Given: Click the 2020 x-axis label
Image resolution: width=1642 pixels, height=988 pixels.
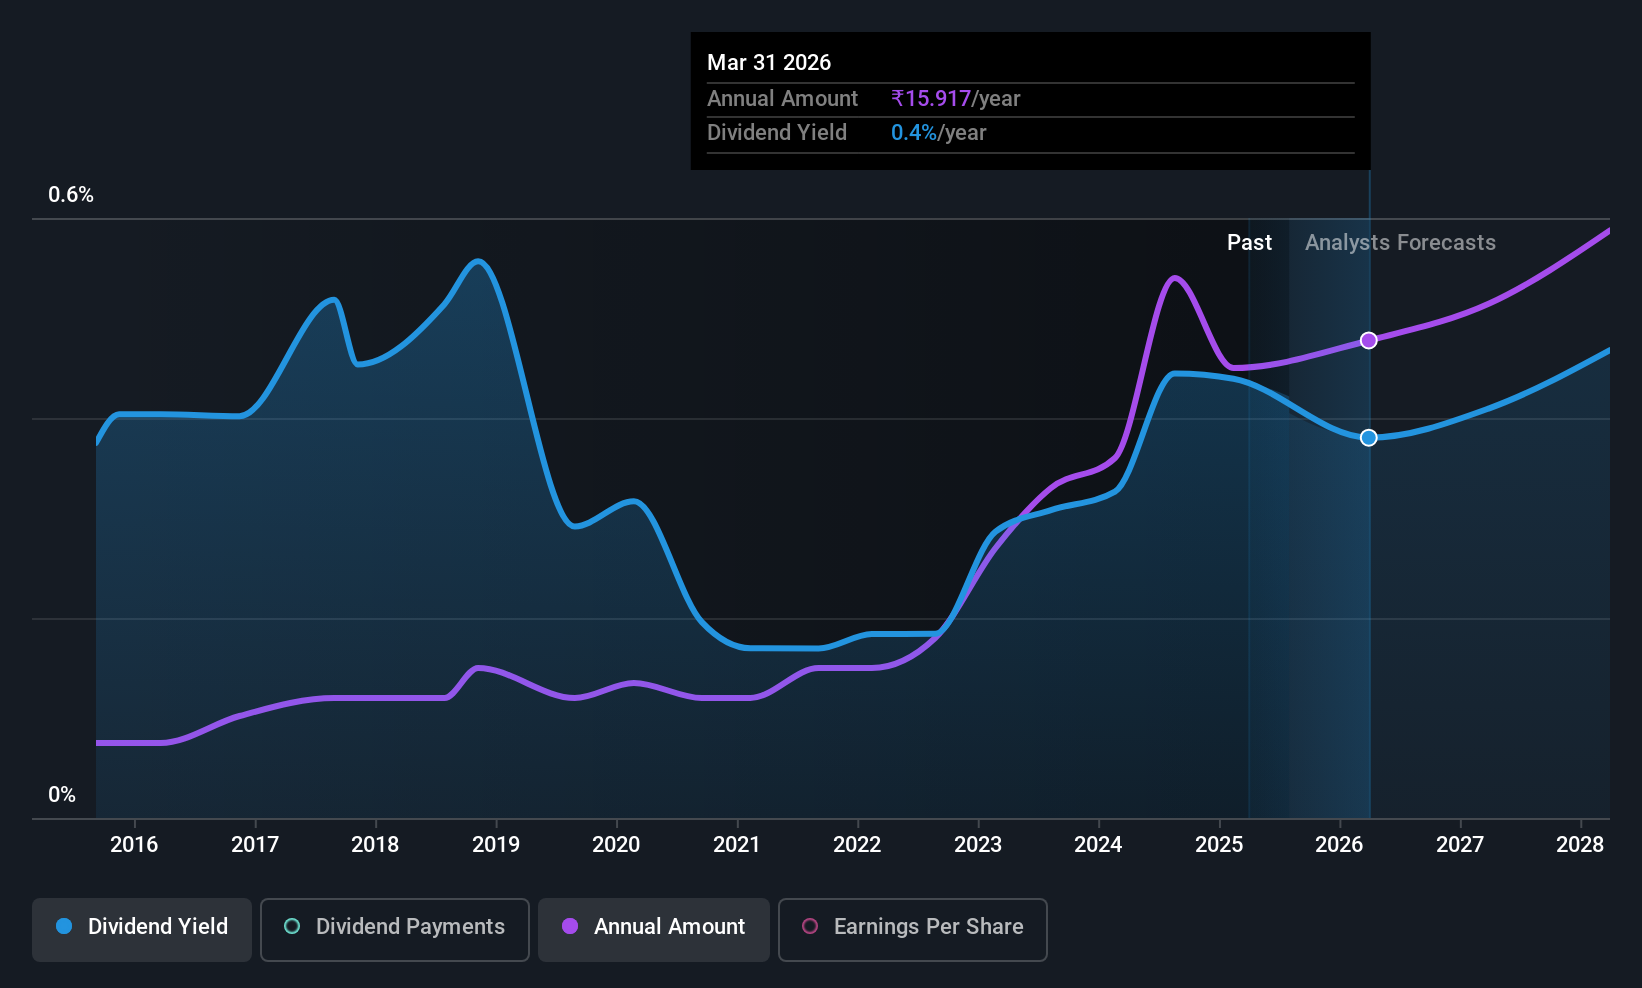Looking at the screenshot, I should click(616, 845).
